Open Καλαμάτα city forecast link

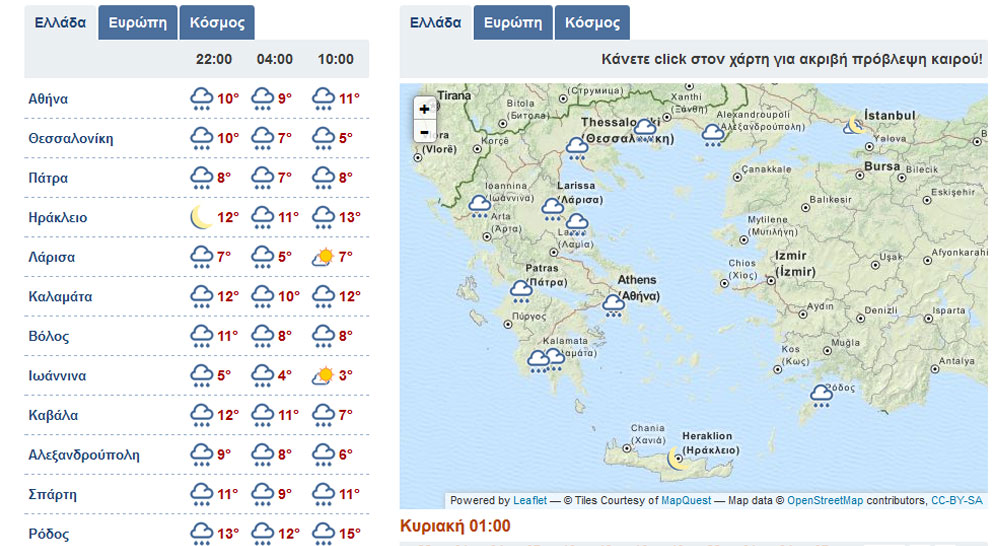pyautogui.click(x=60, y=297)
